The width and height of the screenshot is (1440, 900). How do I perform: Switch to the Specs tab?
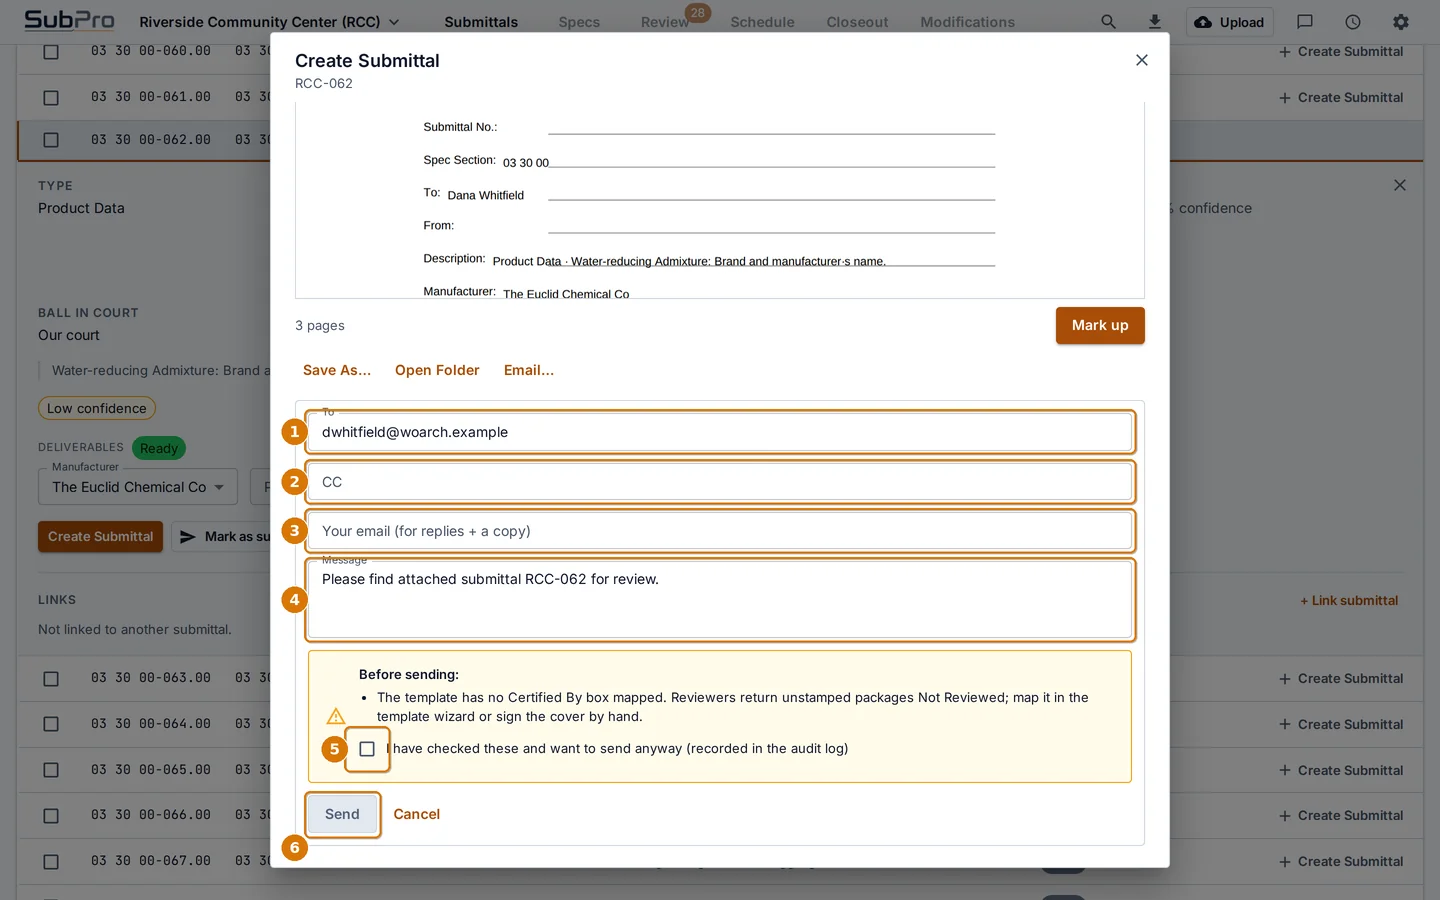579,22
